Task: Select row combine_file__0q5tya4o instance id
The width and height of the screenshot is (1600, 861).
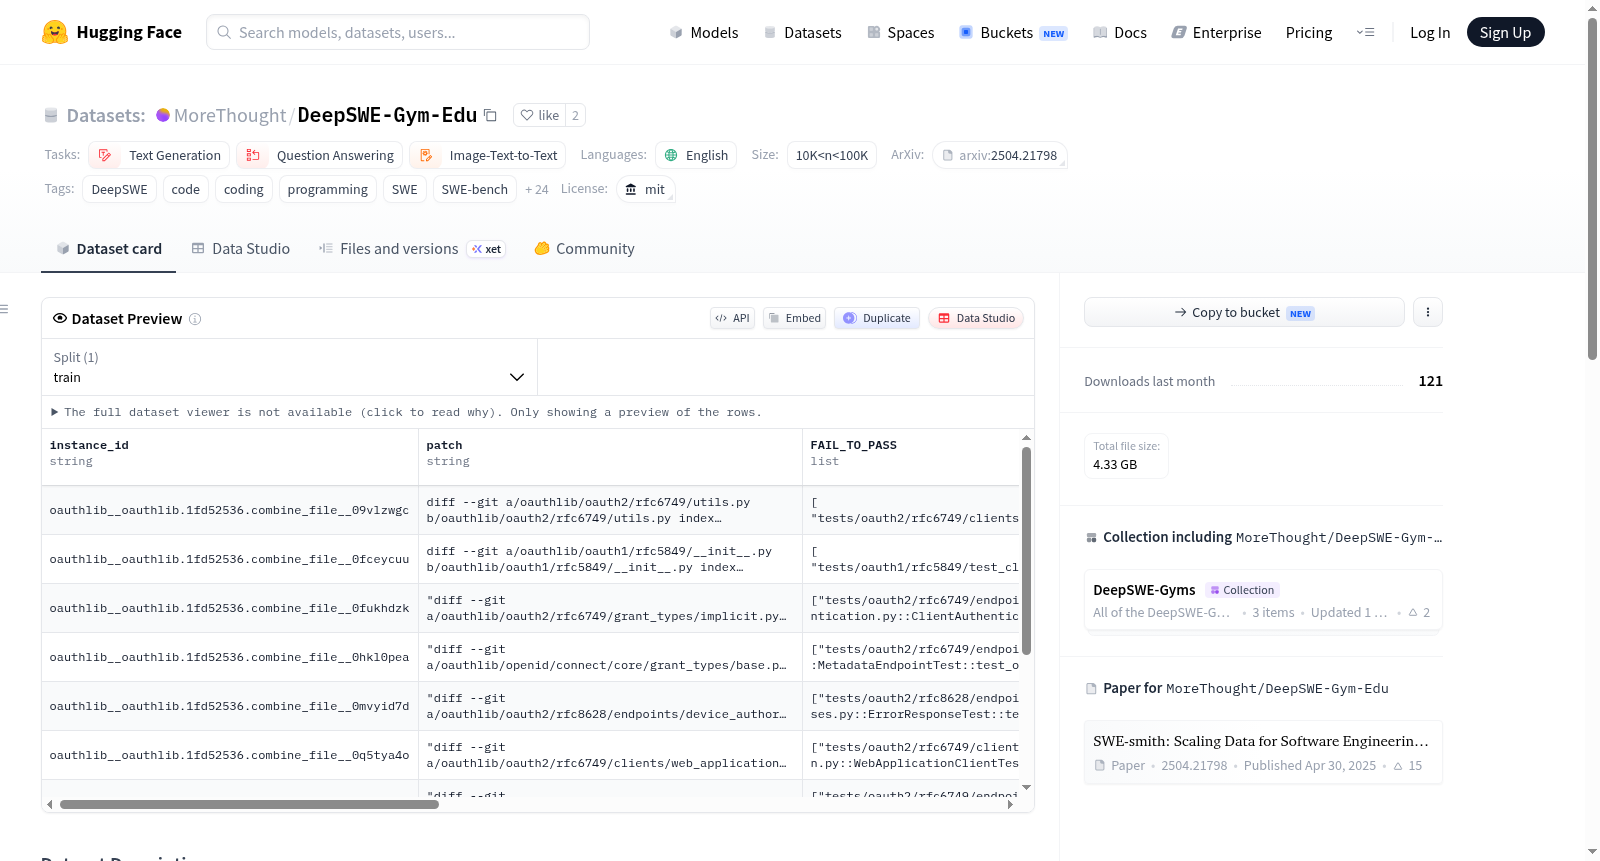Action: (229, 755)
